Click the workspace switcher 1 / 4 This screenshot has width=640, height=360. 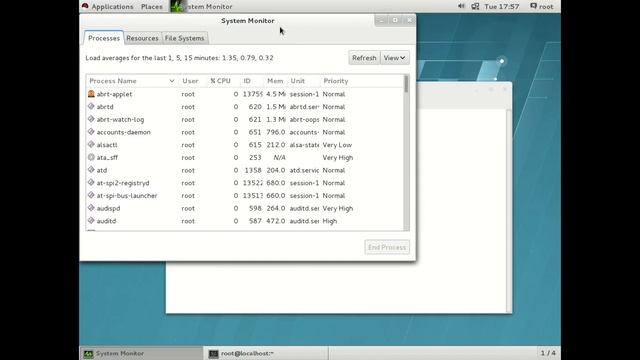click(x=548, y=353)
